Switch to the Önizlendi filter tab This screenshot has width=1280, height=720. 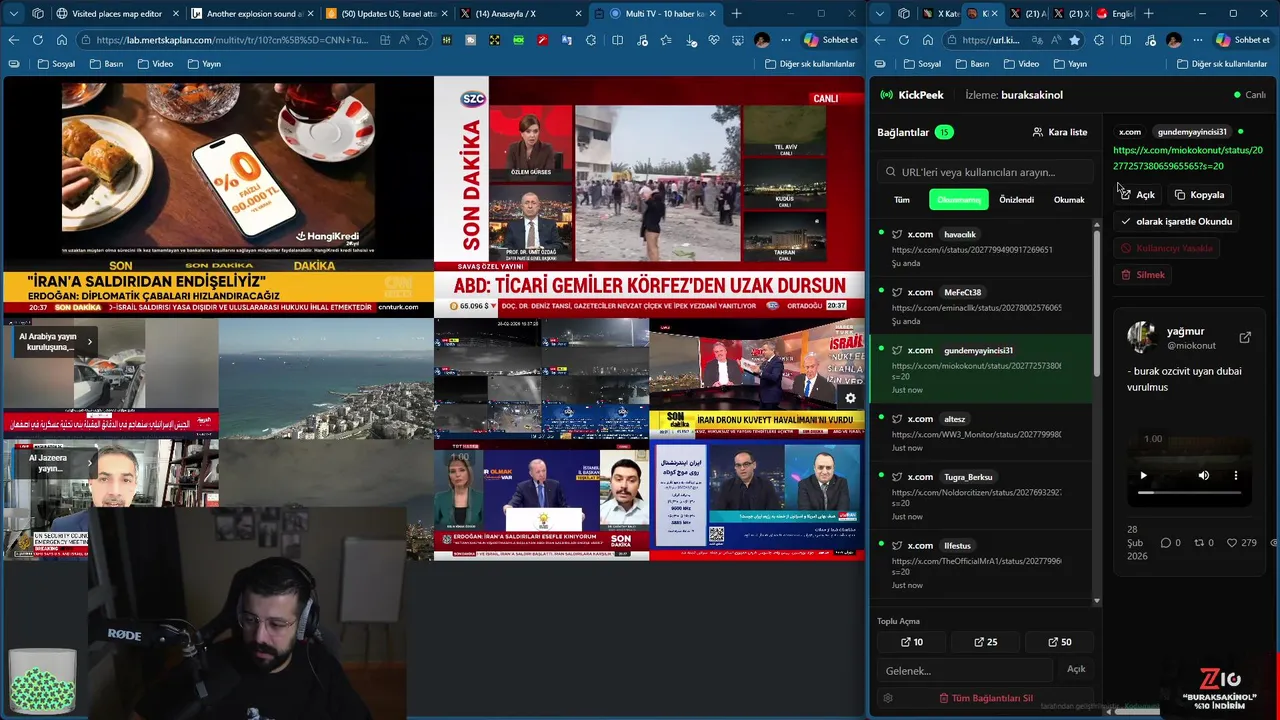tap(1017, 200)
